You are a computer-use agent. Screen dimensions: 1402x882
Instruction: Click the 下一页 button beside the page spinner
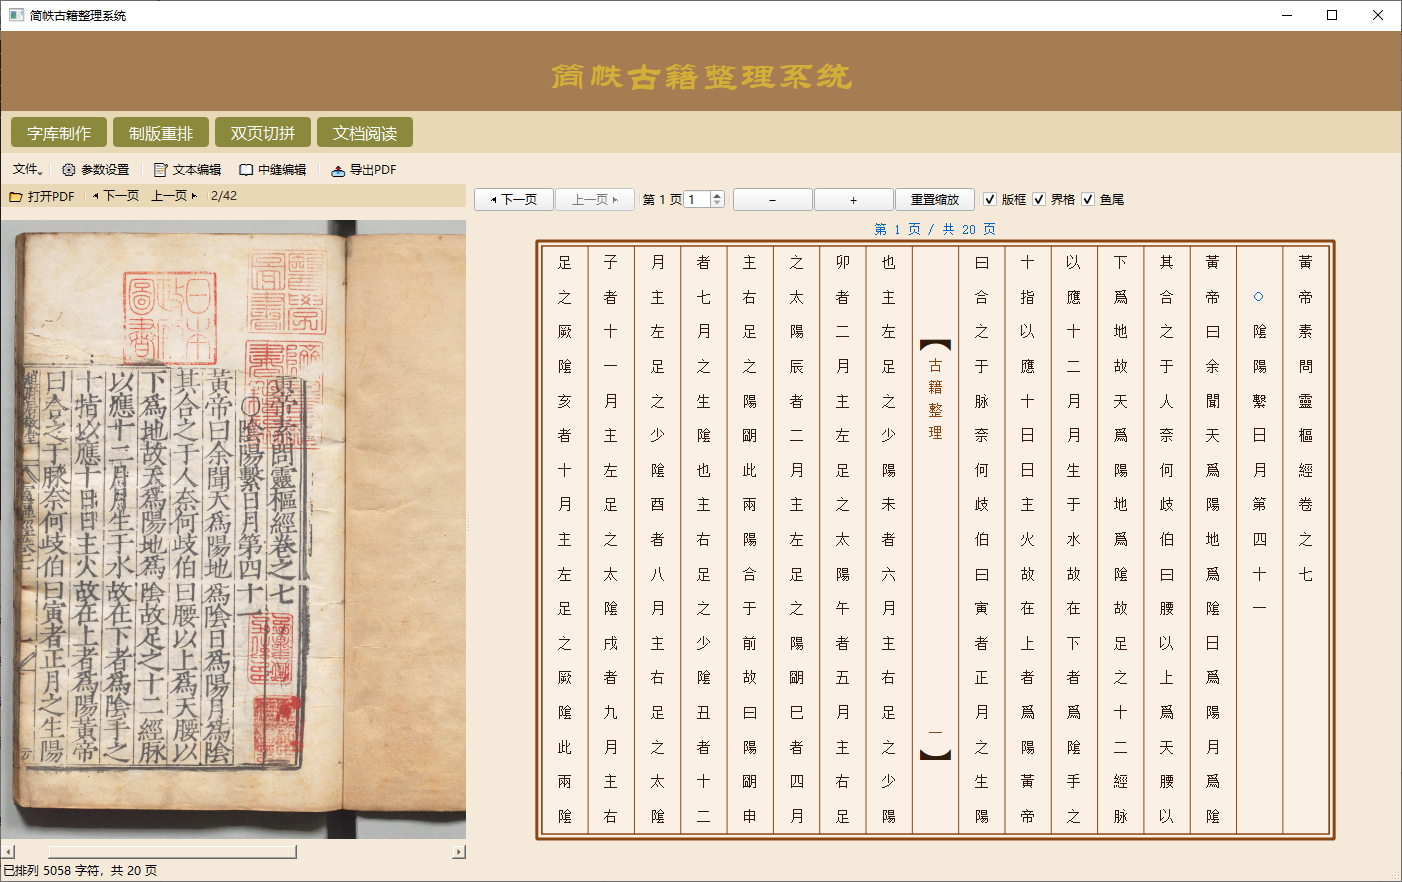point(514,200)
